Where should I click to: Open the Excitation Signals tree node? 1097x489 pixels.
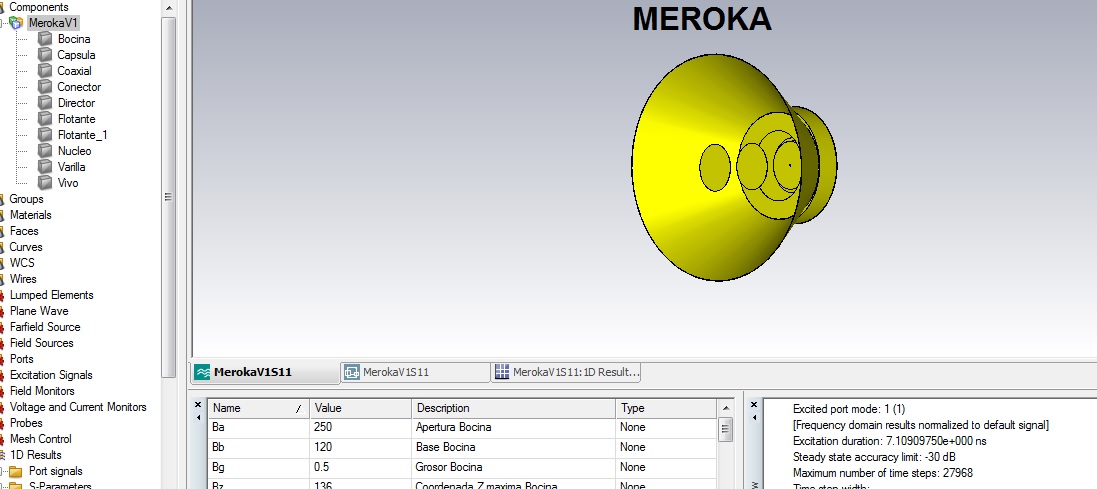pos(51,375)
